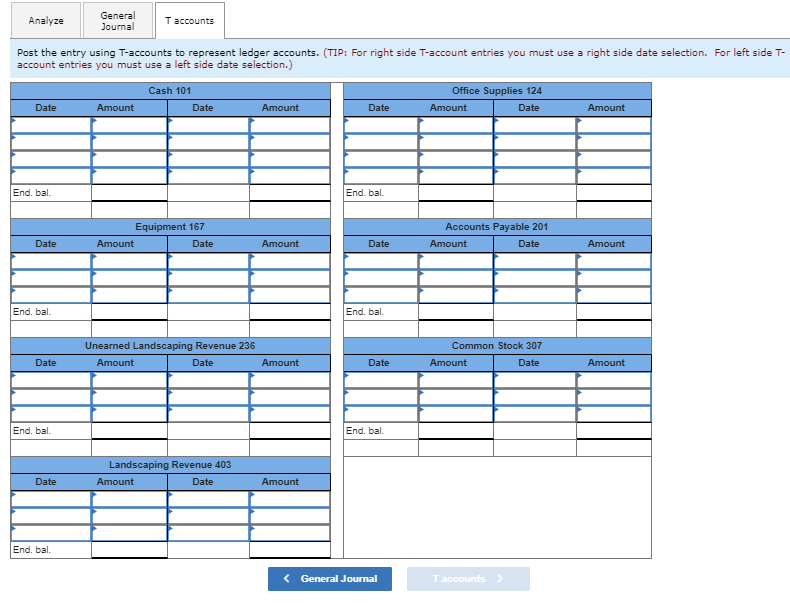Click first right amount field in Cash 101
Screen dimensions: 790x608
click(x=290, y=125)
